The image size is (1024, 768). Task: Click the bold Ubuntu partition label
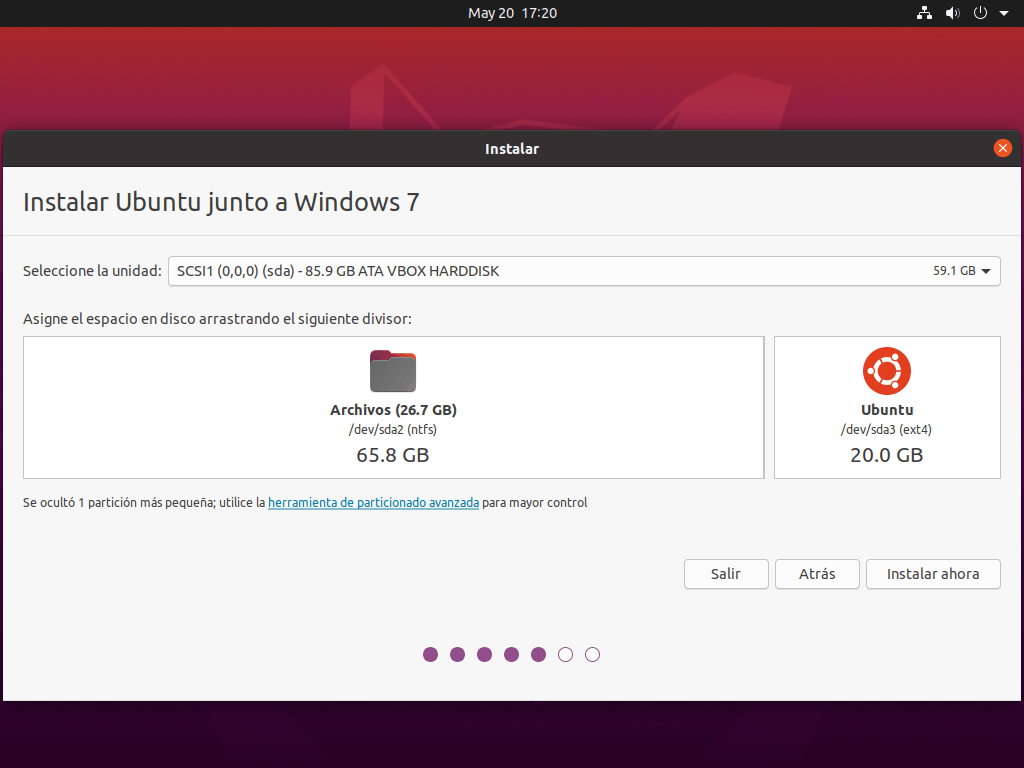pyautogui.click(x=887, y=410)
